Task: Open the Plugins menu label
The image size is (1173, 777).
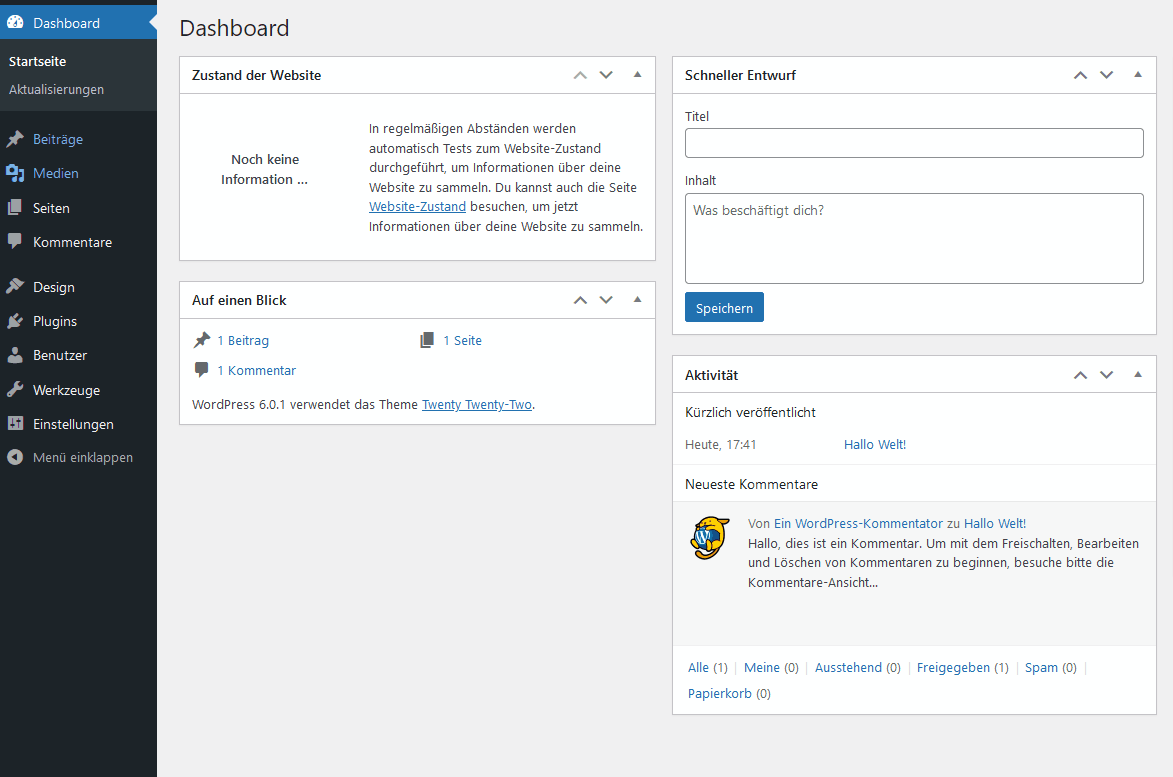Action: (55, 322)
